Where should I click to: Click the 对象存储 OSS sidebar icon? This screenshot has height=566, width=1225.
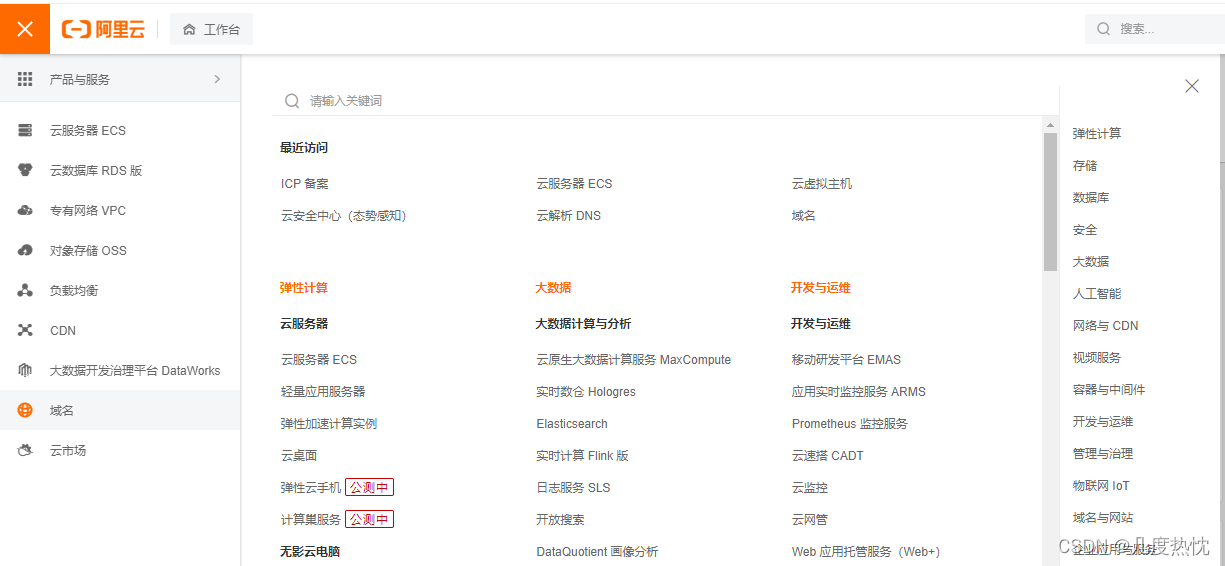[26, 250]
